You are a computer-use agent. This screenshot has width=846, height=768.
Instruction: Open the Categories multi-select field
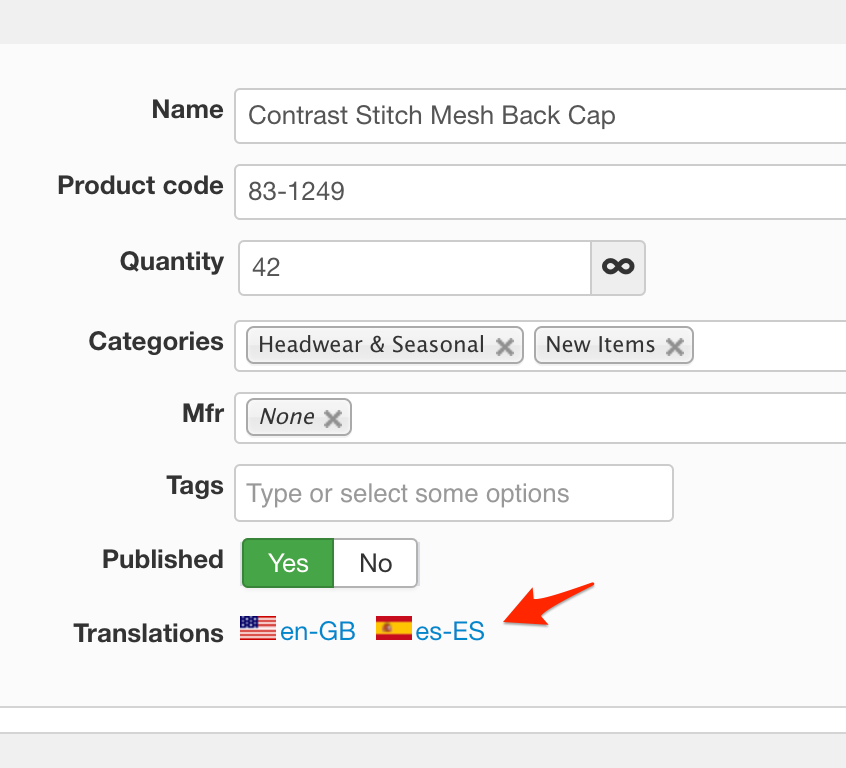[770, 346]
